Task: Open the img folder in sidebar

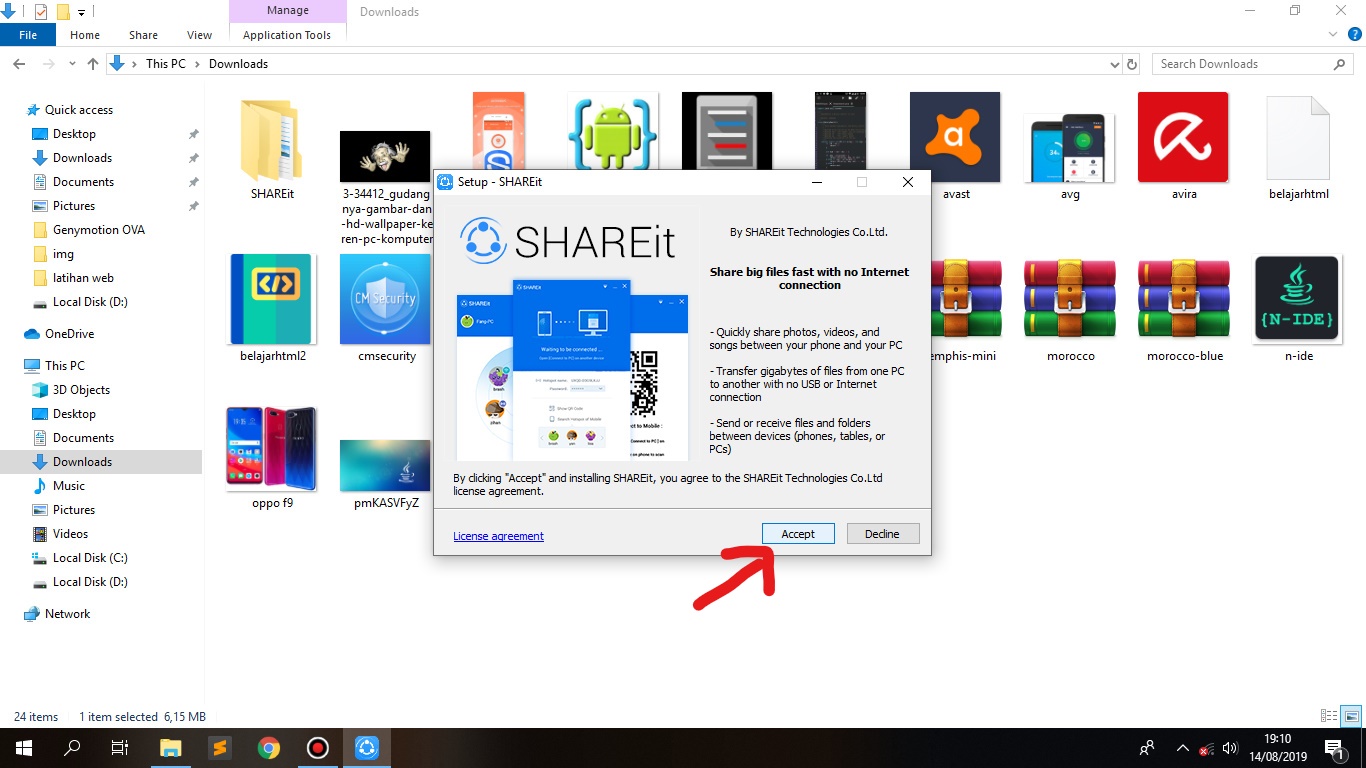Action: [x=63, y=254]
